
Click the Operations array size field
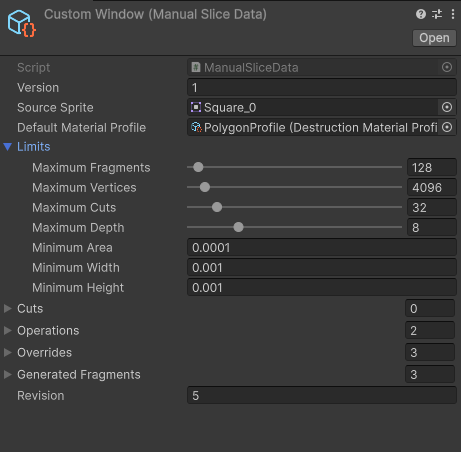click(430, 330)
